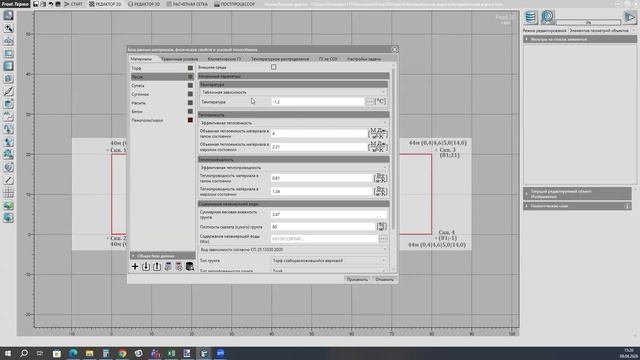The image size is (640, 360).
Task: Click magnifier search icon in right panel
Action: point(547,17)
